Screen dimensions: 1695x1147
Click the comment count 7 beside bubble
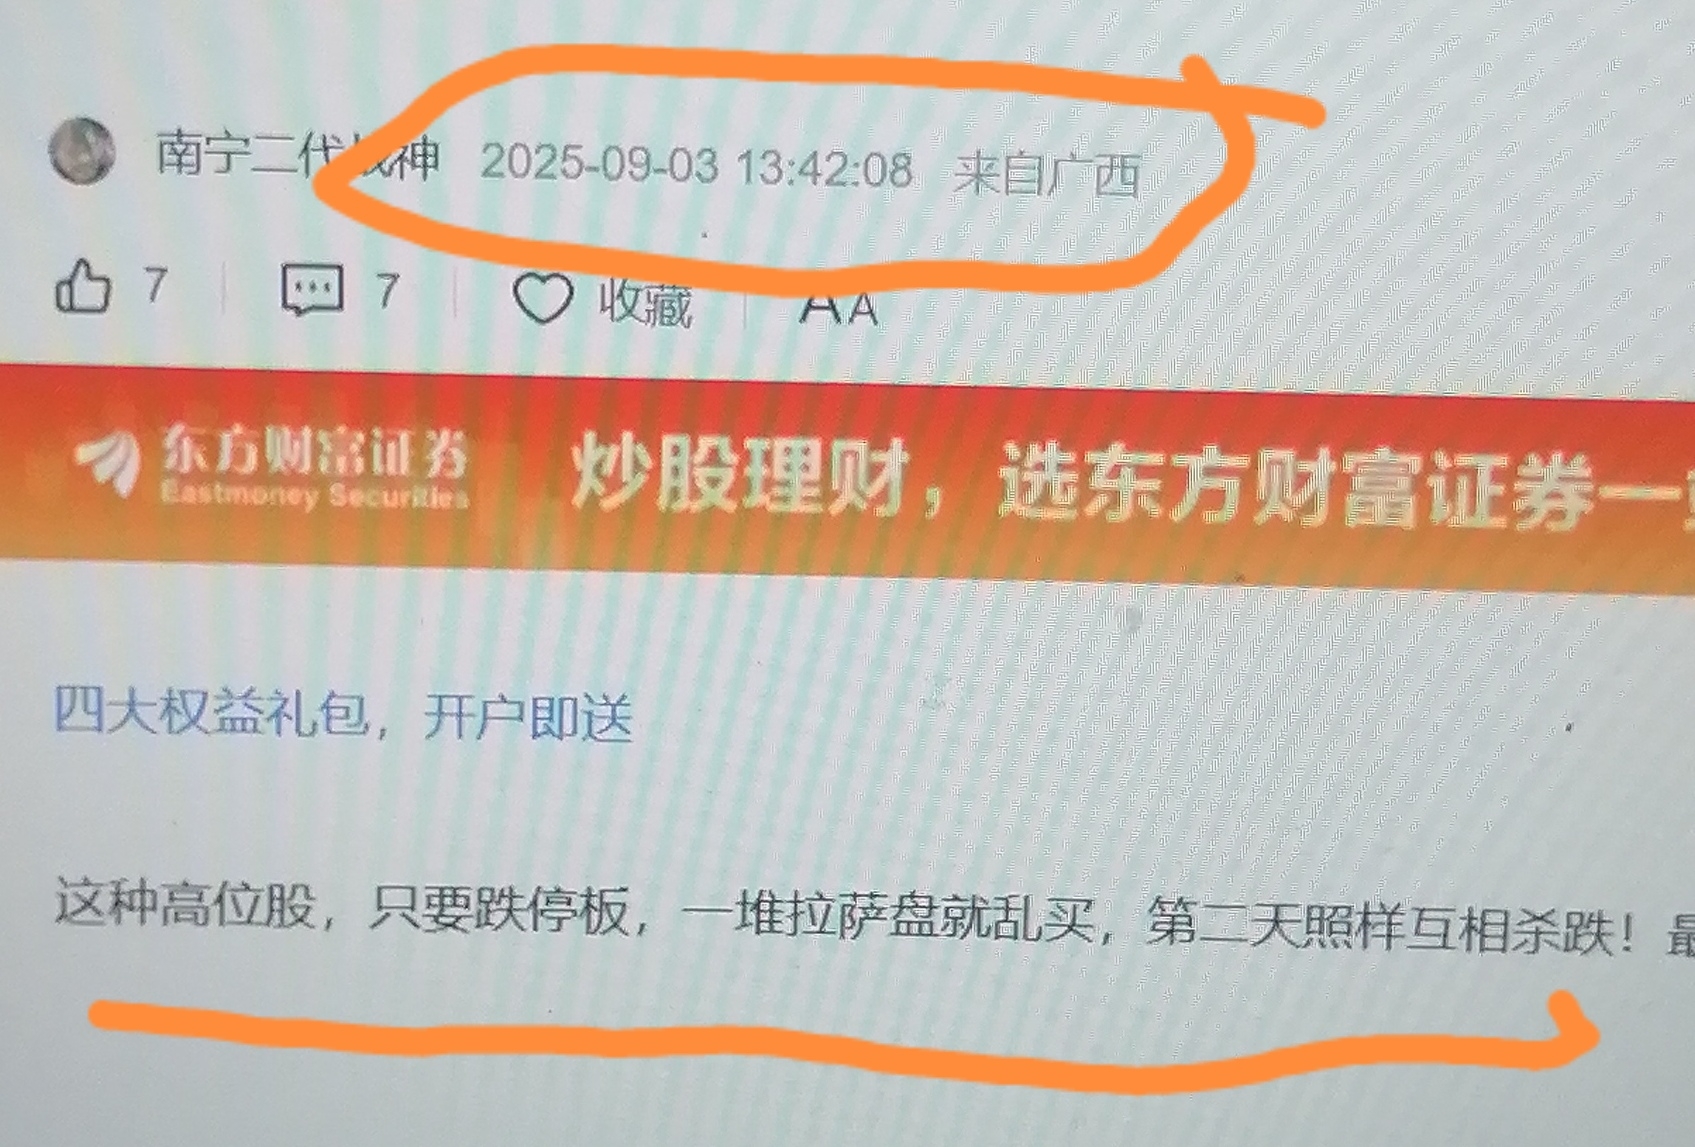388,291
